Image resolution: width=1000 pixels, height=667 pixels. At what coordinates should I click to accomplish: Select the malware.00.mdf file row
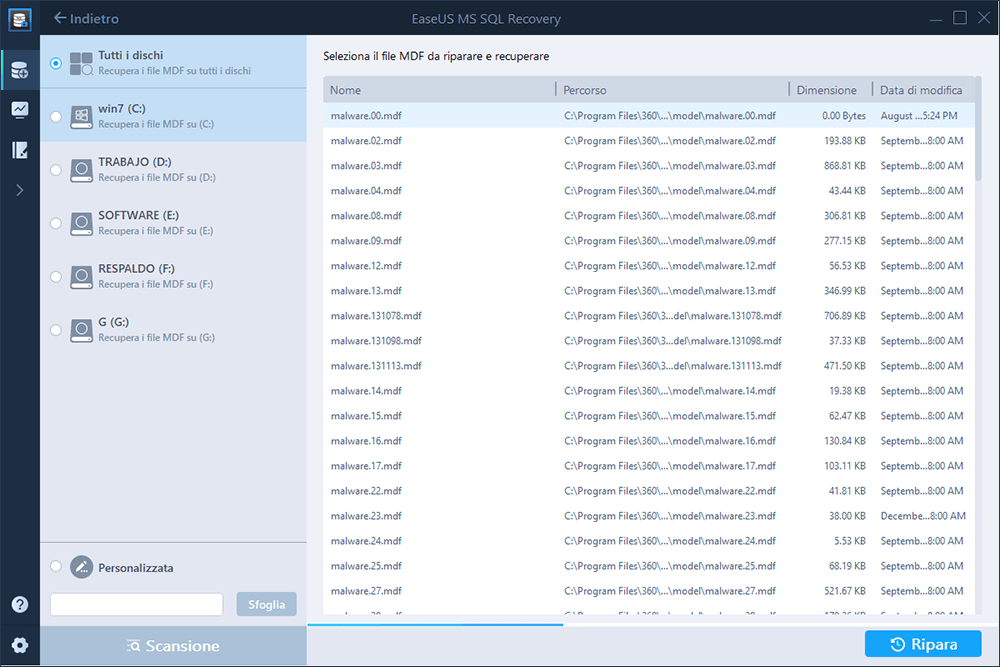[x=649, y=115]
